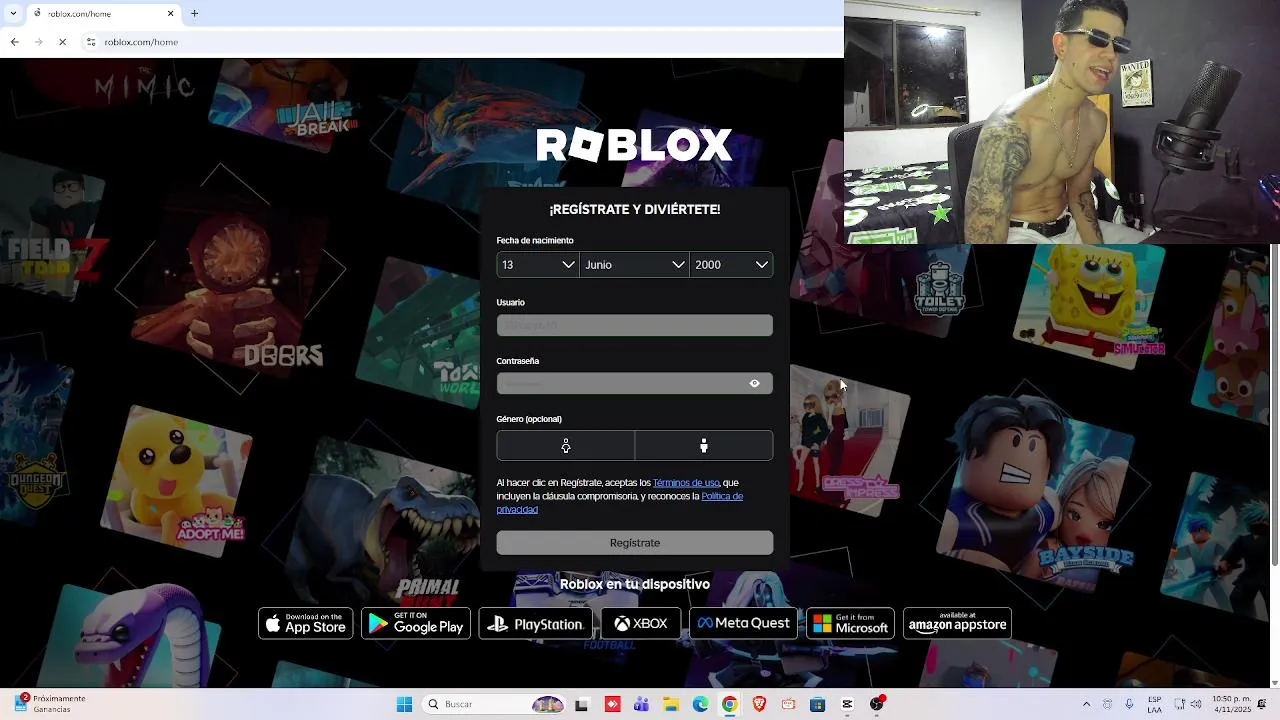
Task: Open the Windows Start menu
Action: coord(404,705)
